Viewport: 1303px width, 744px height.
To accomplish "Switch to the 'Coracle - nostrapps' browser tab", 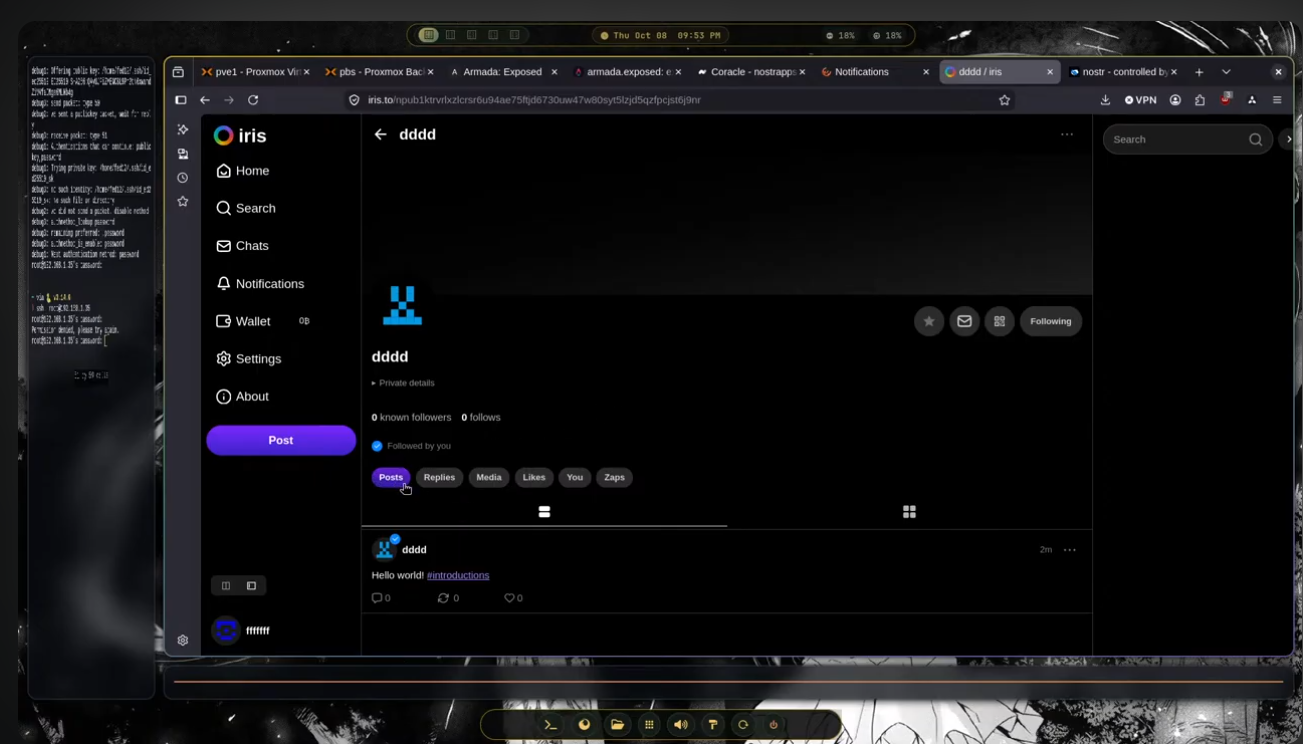I will pyautogui.click(x=753, y=72).
